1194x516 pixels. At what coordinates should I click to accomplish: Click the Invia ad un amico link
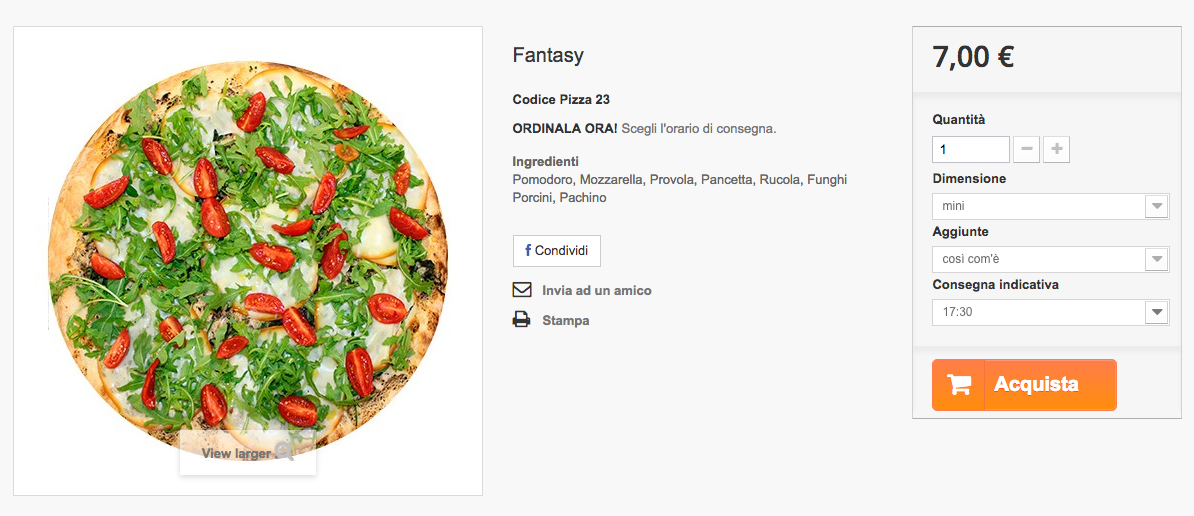596,290
